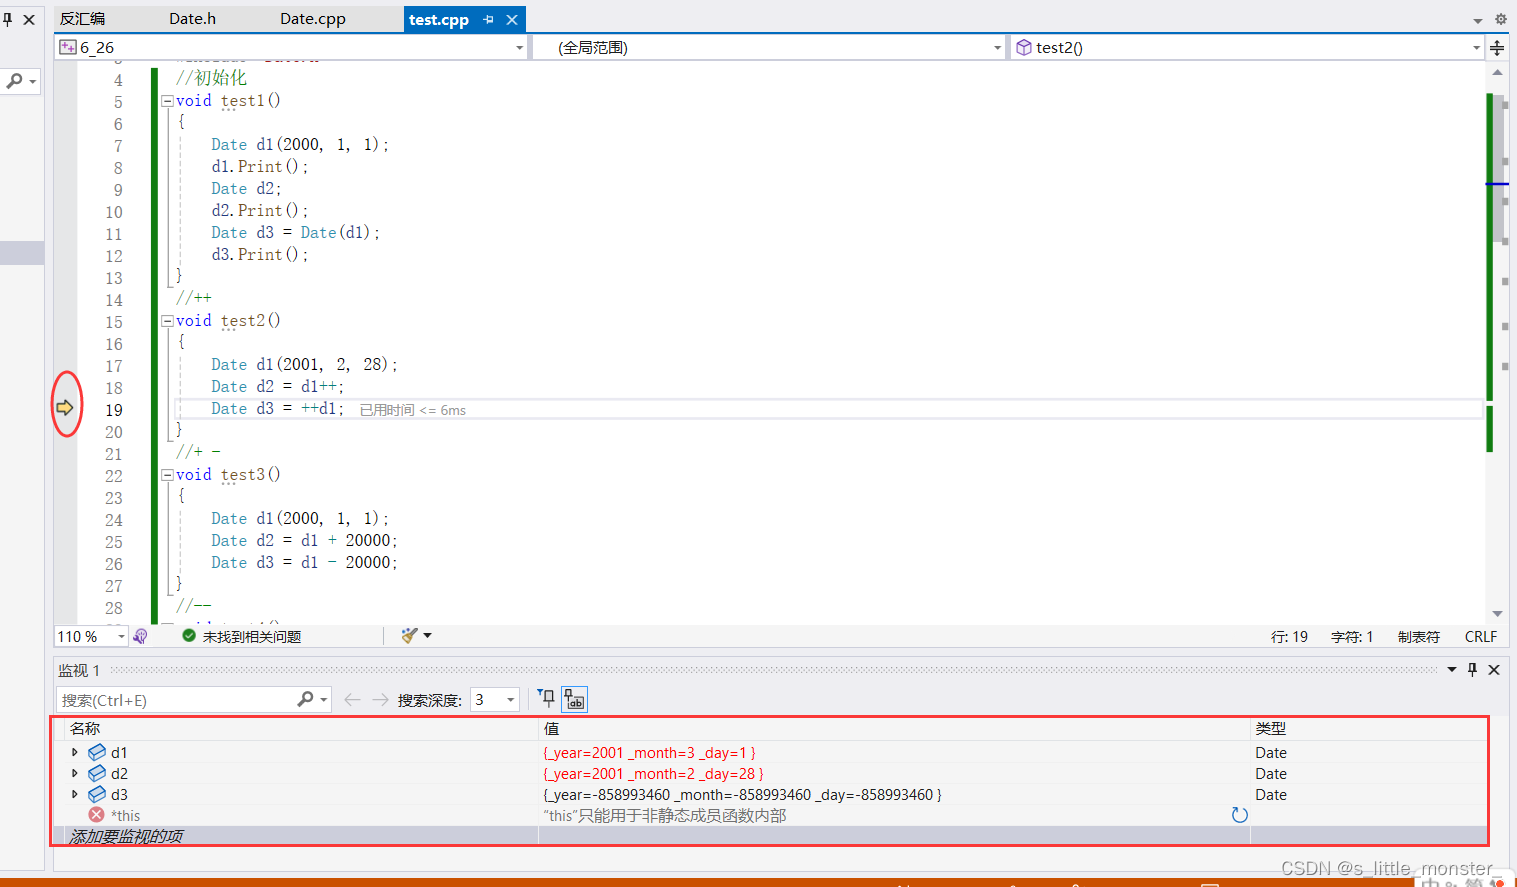Click the 制表符 indent setting
1517x887 pixels.
point(1419,637)
